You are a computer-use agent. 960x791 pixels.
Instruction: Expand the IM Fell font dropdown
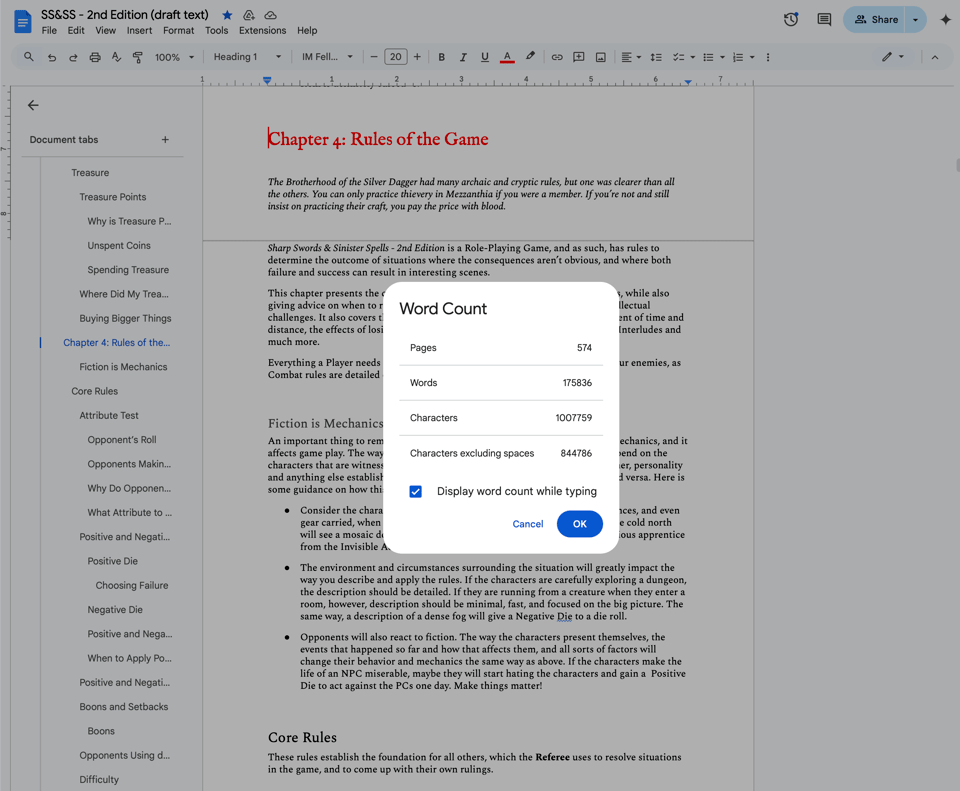[x=327, y=57]
